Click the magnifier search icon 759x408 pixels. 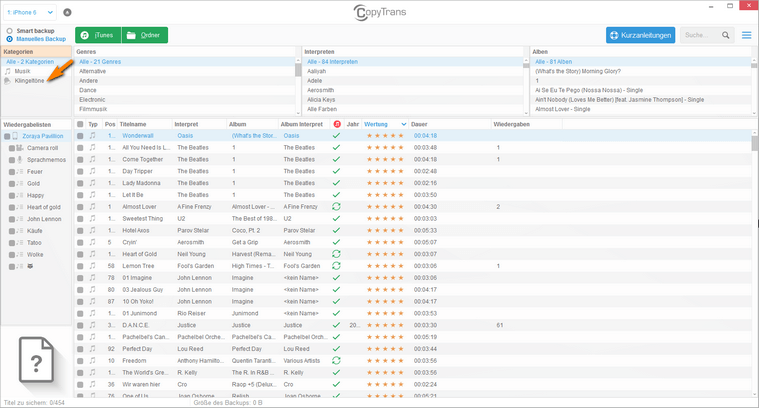click(725, 35)
